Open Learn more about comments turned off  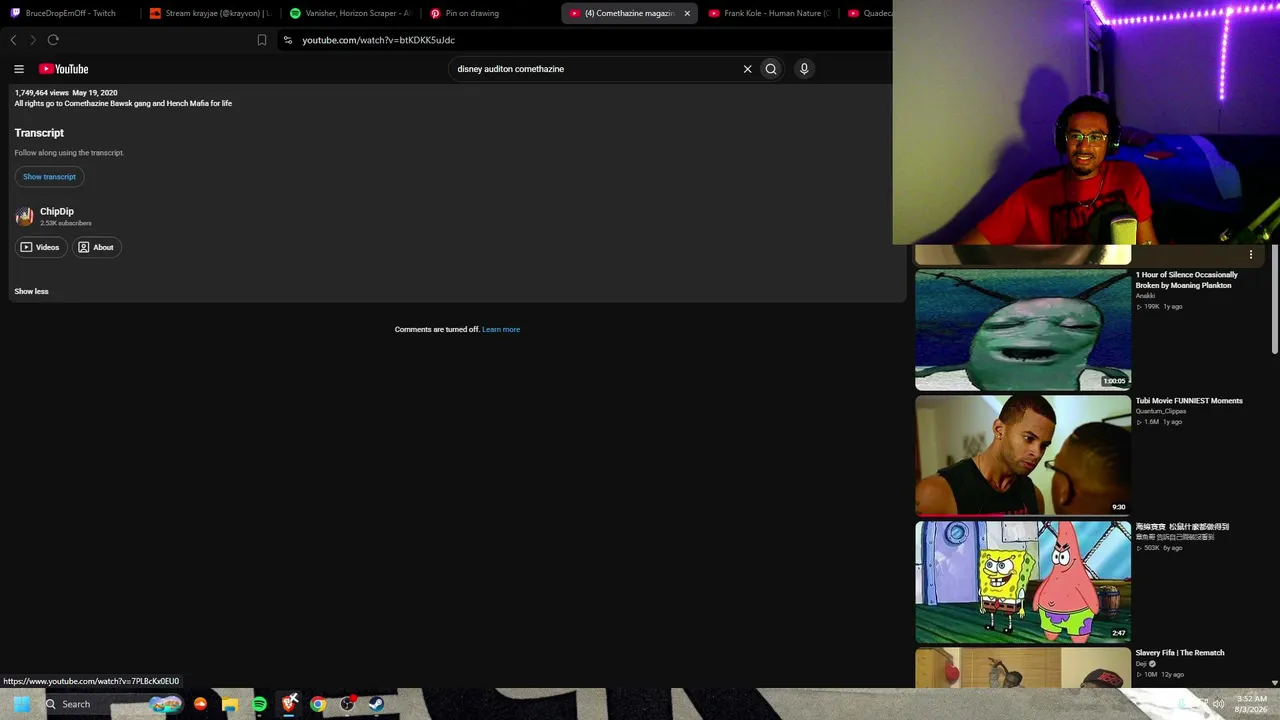click(x=501, y=329)
